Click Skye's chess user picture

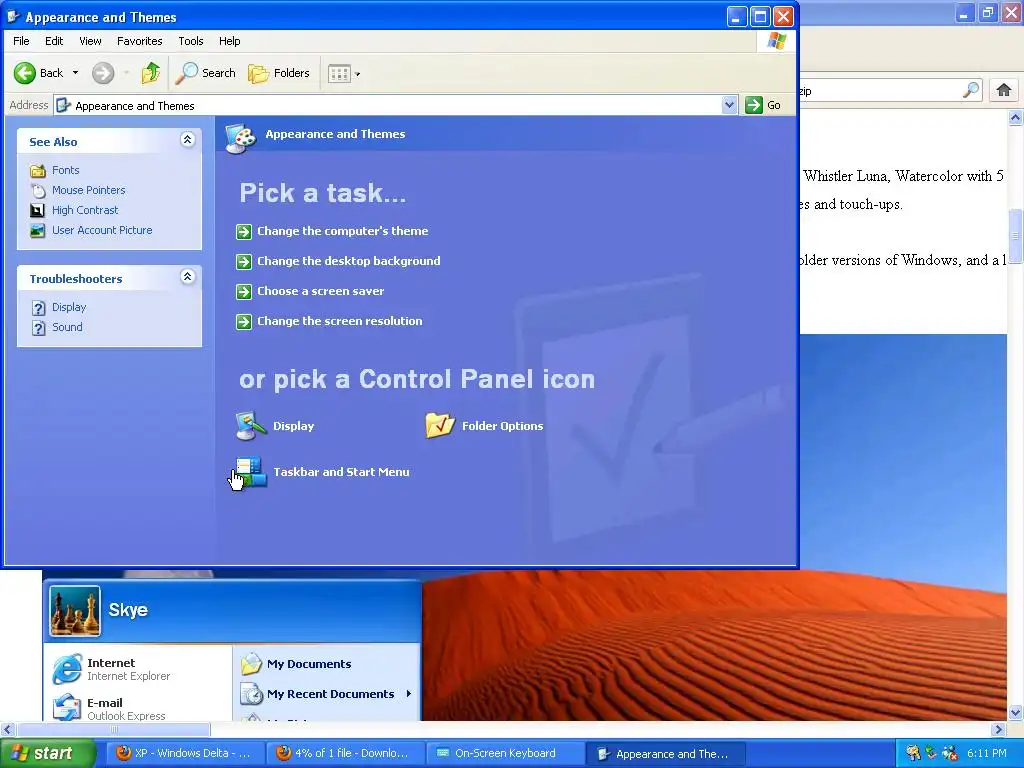click(75, 611)
